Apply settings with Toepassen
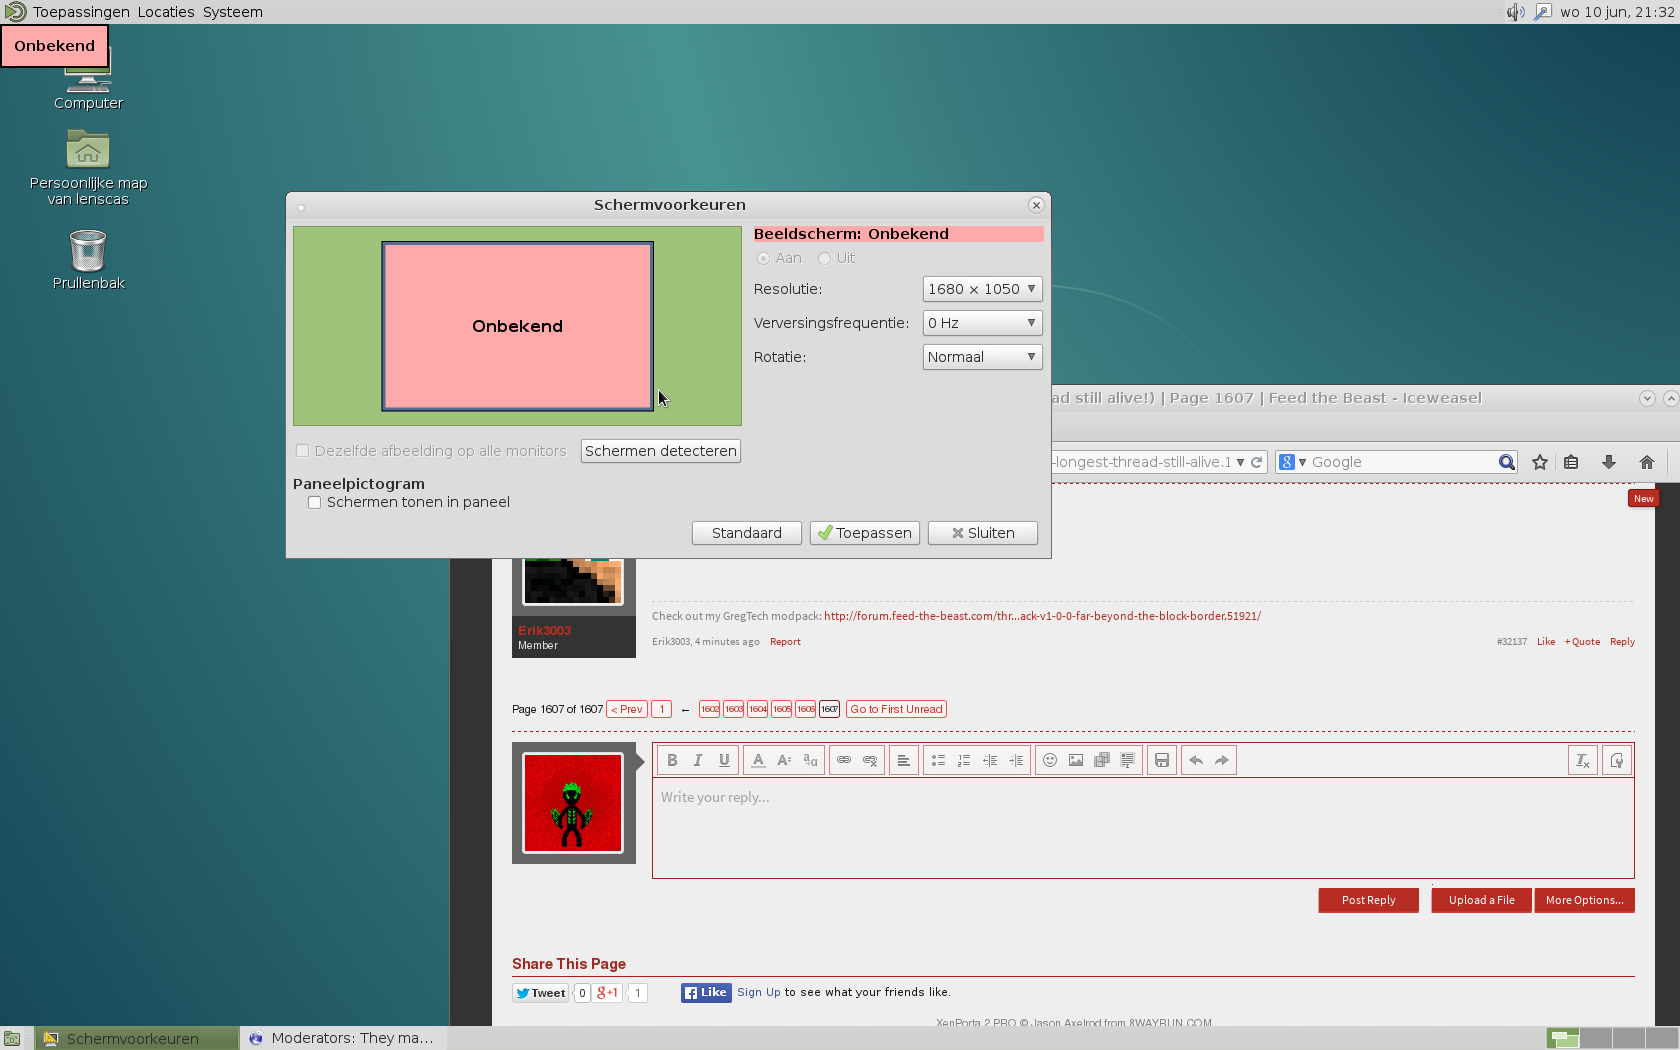The width and height of the screenshot is (1680, 1050). (x=865, y=533)
